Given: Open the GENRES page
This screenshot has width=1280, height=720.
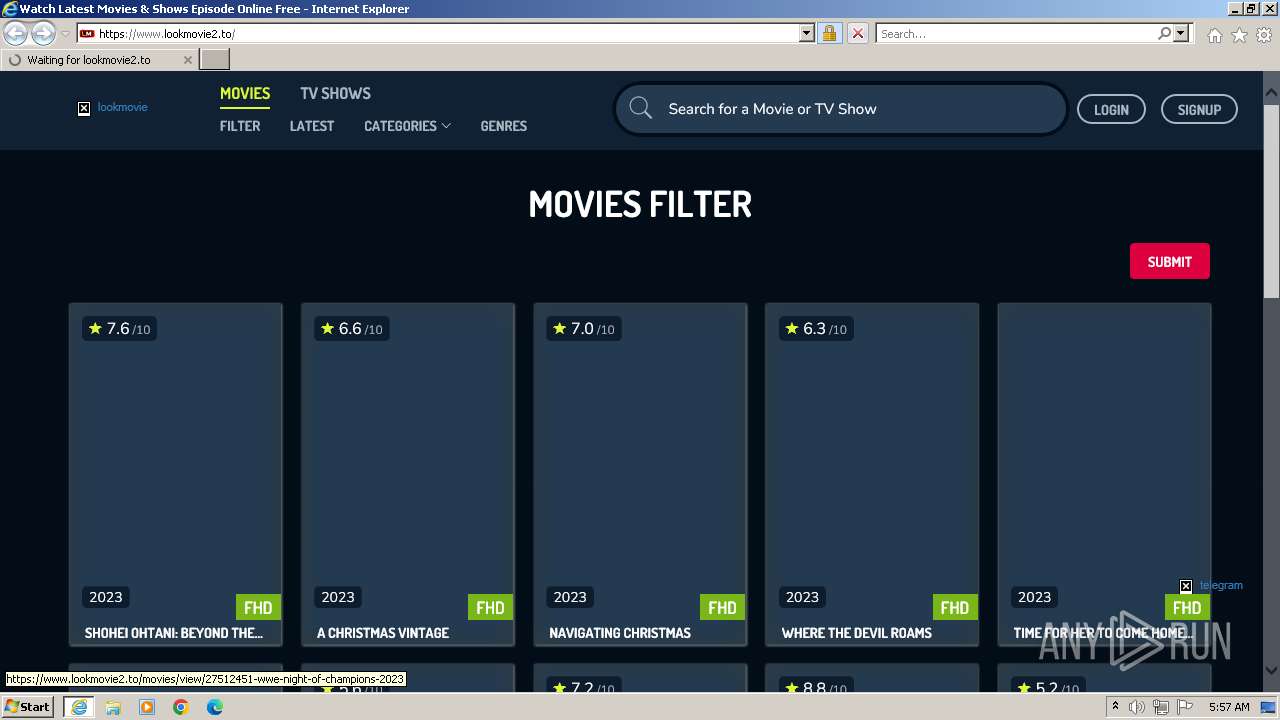Looking at the screenshot, I should point(503,126).
